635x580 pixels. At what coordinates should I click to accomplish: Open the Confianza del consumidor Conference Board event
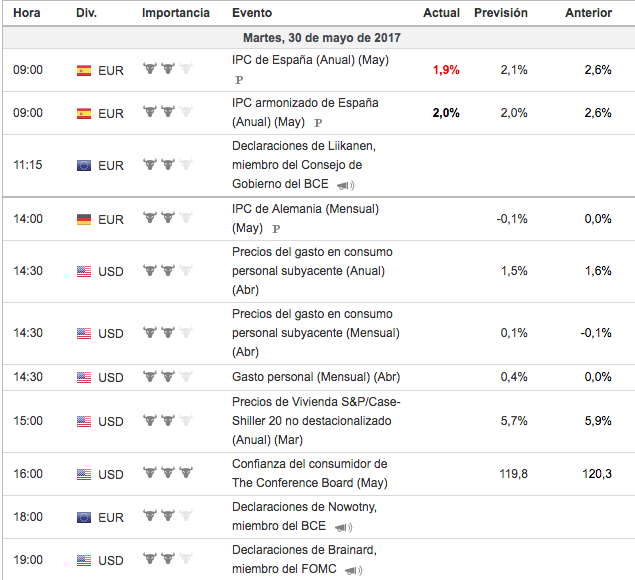[x=309, y=474]
